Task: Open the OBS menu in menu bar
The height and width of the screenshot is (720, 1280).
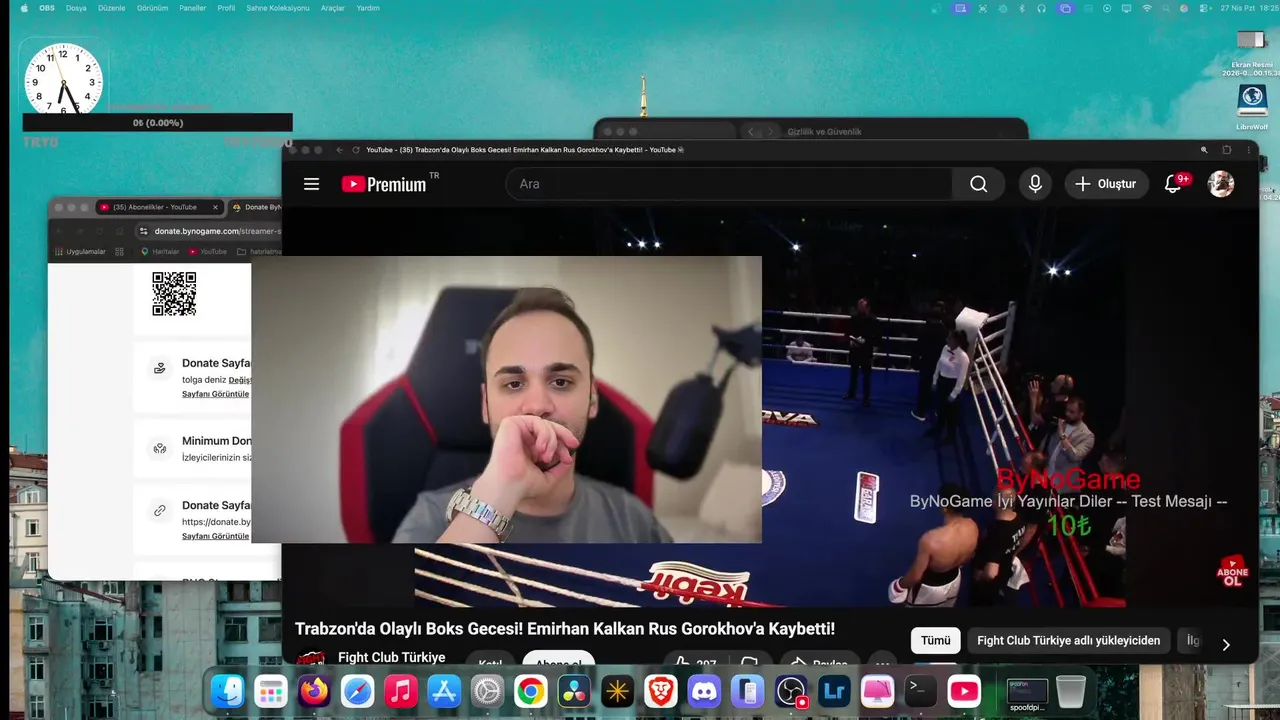Action: point(47,8)
